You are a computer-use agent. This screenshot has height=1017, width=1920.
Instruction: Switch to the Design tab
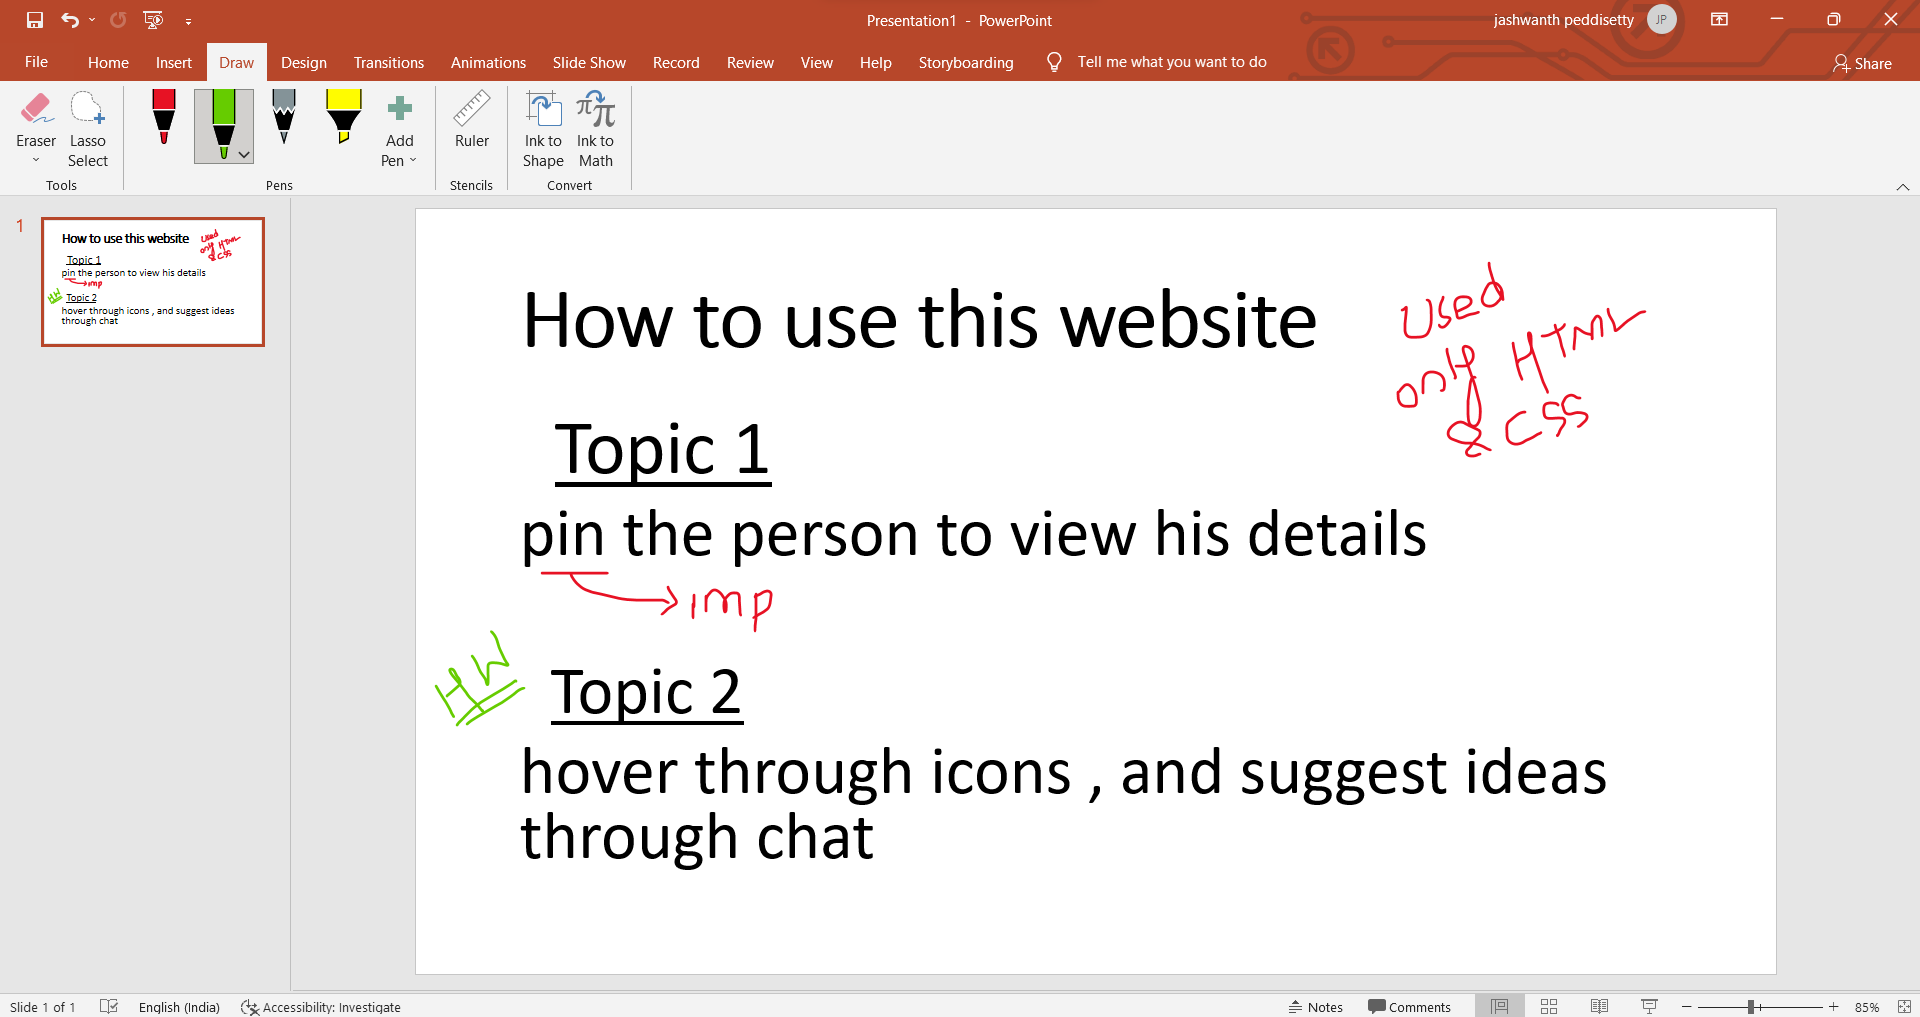coord(303,62)
